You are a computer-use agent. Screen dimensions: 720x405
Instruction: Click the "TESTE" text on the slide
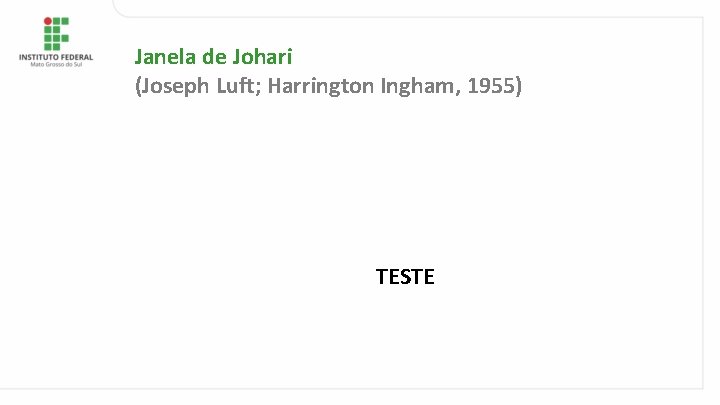coord(405,277)
